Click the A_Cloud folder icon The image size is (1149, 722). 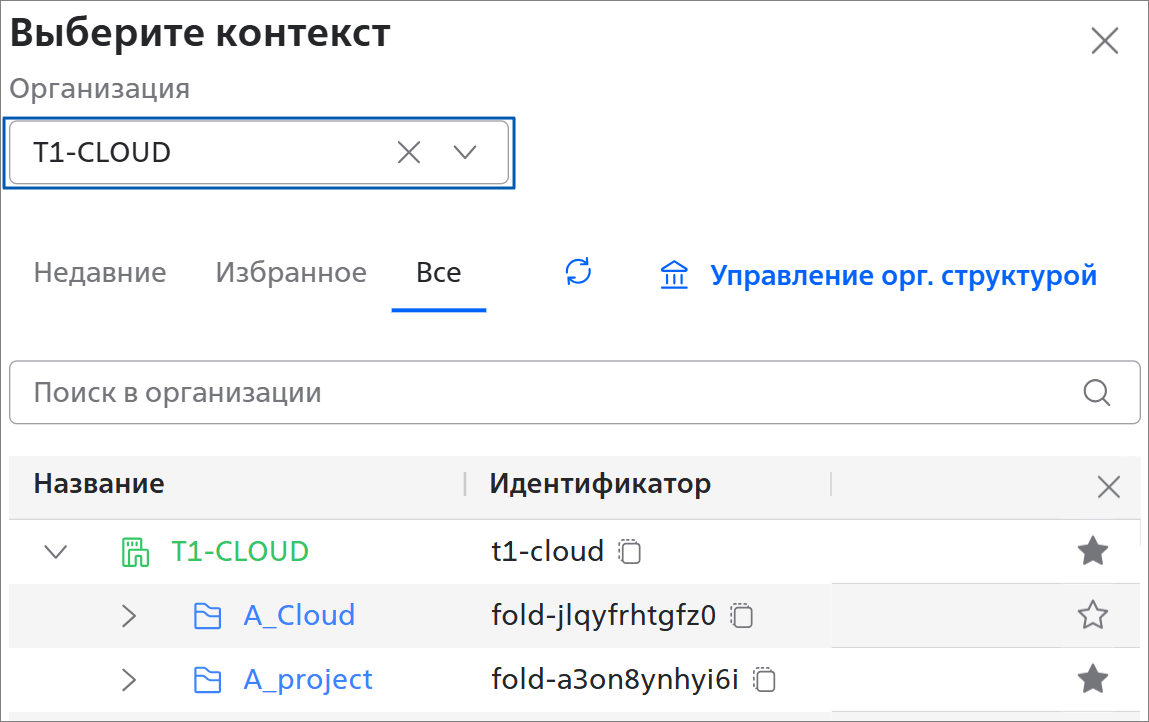pyautogui.click(x=207, y=616)
